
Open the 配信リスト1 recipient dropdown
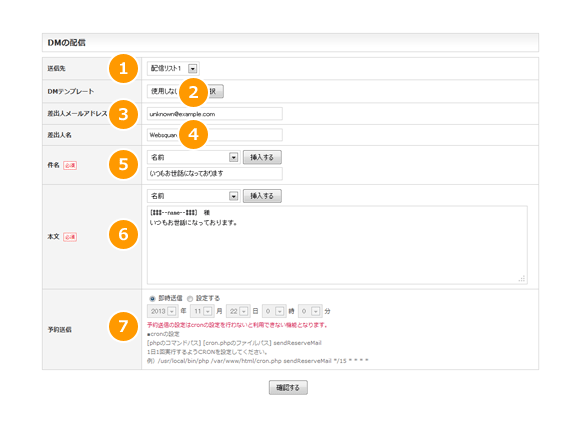point(173,68)
